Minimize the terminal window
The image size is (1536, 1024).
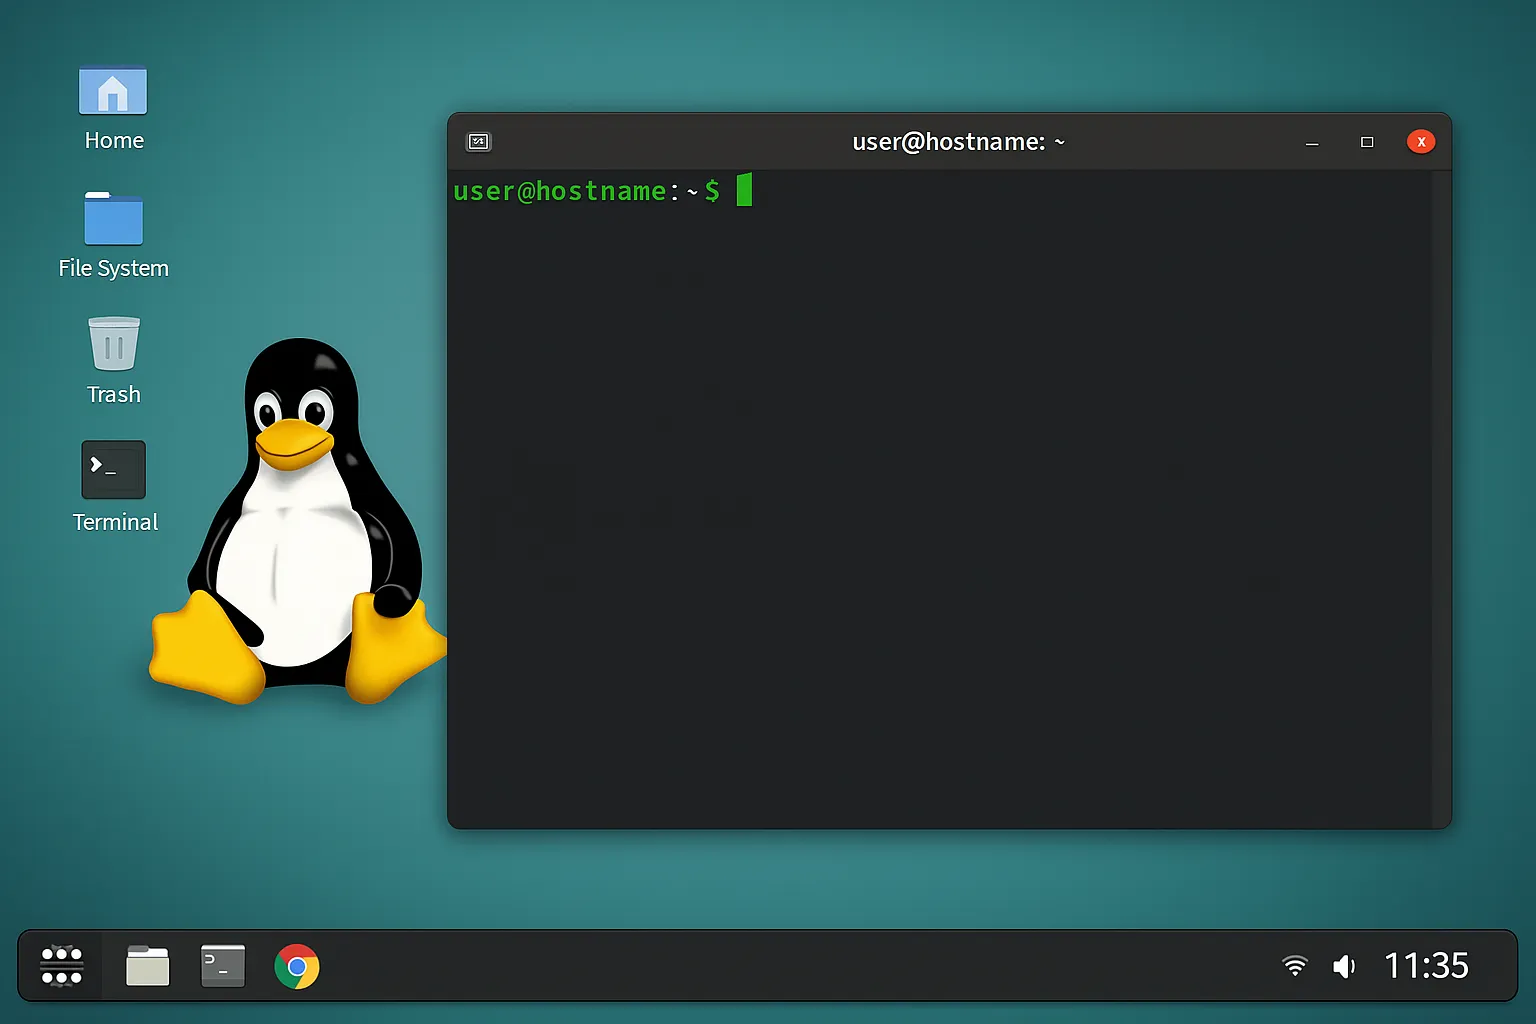tap(1312, 142)
